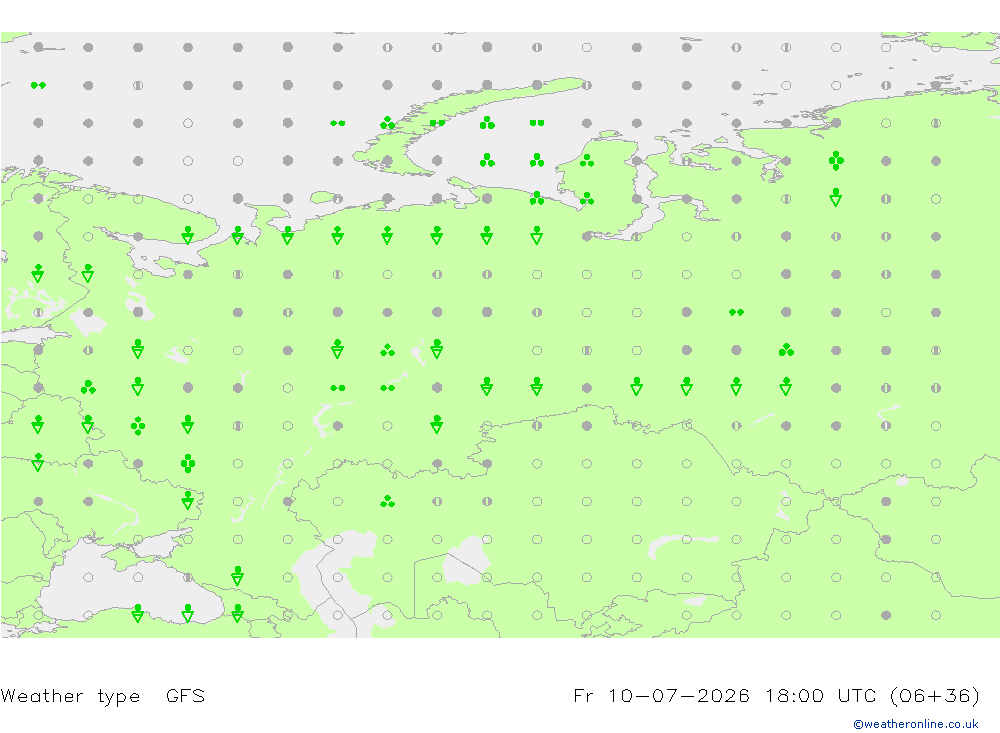Click the "18:00 UTC" time text
Viewport: 1000px width, 733px height.
point(821,695)
